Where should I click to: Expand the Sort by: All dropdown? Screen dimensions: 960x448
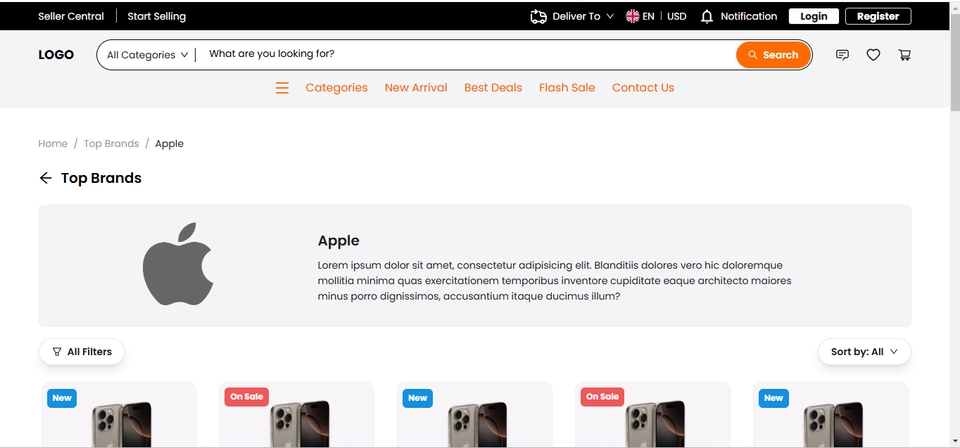tap(864, 352)
